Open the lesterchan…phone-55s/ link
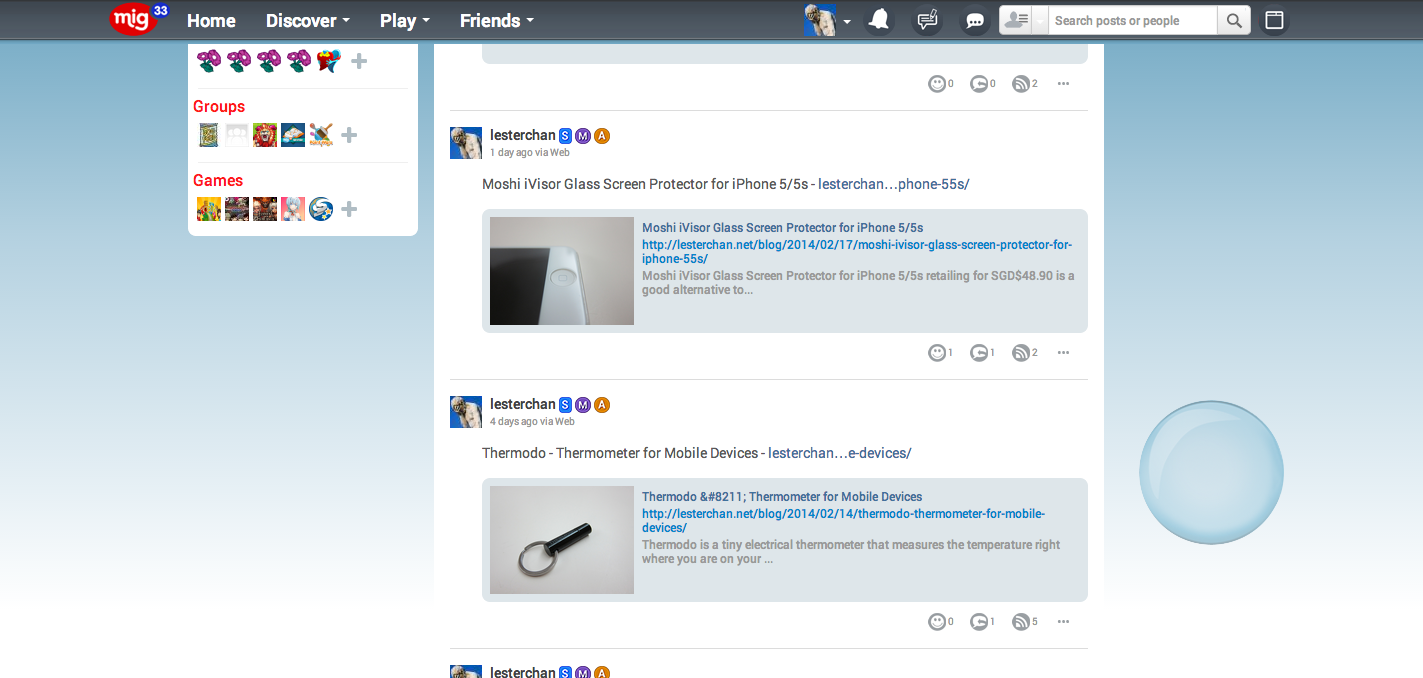Image resolution: width=1423 pixels, height=678 pixels. (x=894, y=184)
